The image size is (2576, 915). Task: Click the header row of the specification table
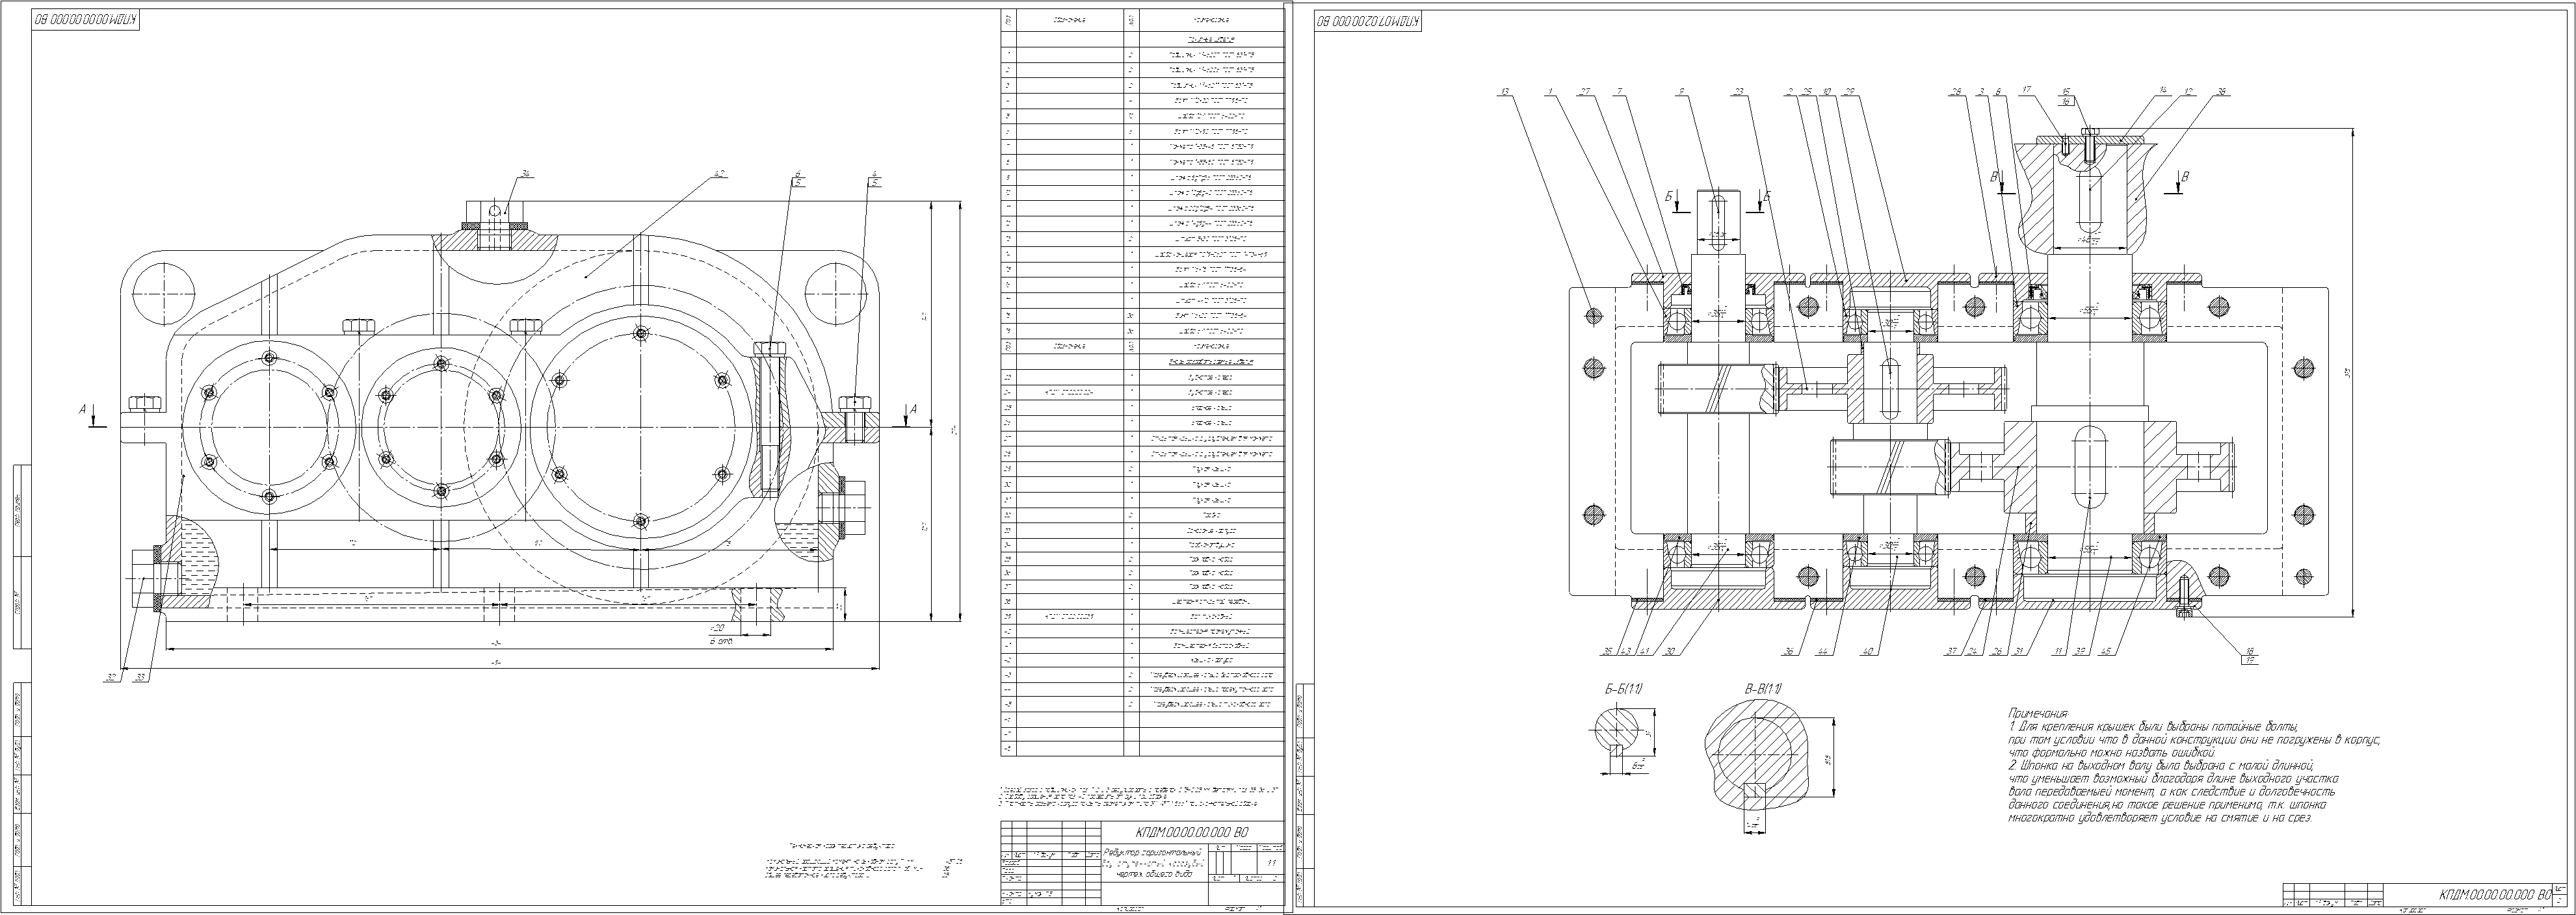[x=1142, y=20]
